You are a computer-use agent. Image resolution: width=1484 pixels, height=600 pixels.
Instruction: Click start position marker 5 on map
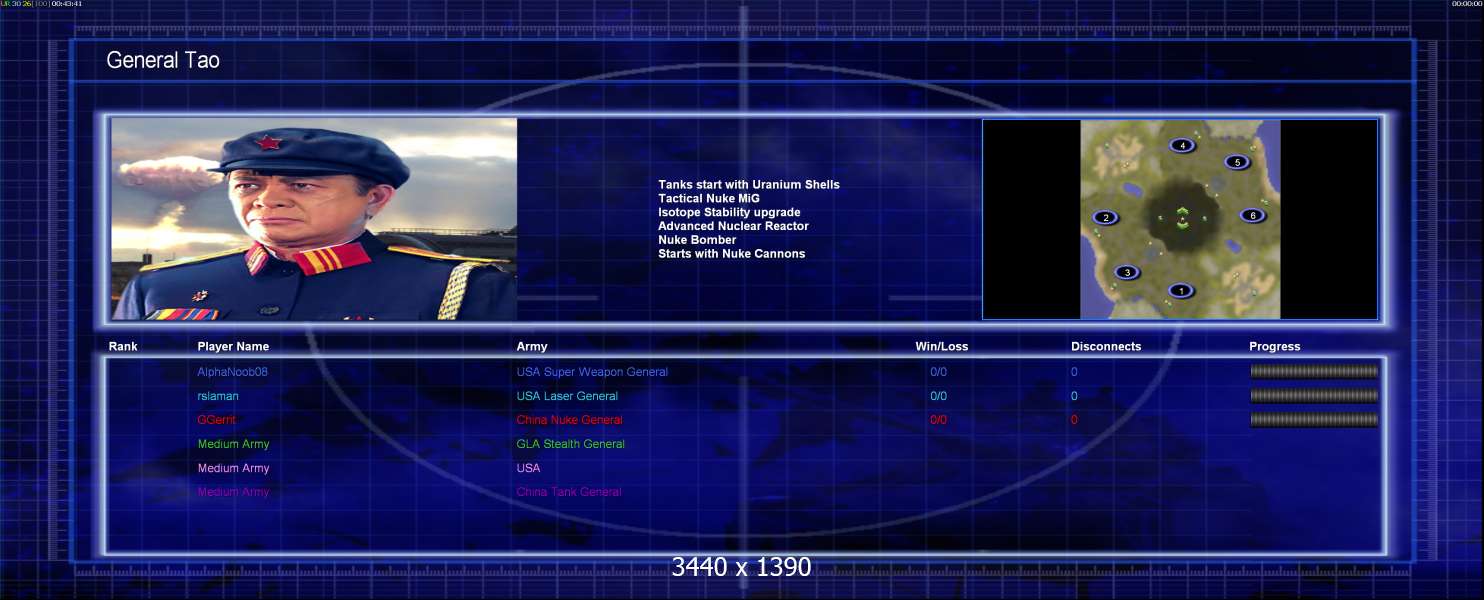[1237, 162]
